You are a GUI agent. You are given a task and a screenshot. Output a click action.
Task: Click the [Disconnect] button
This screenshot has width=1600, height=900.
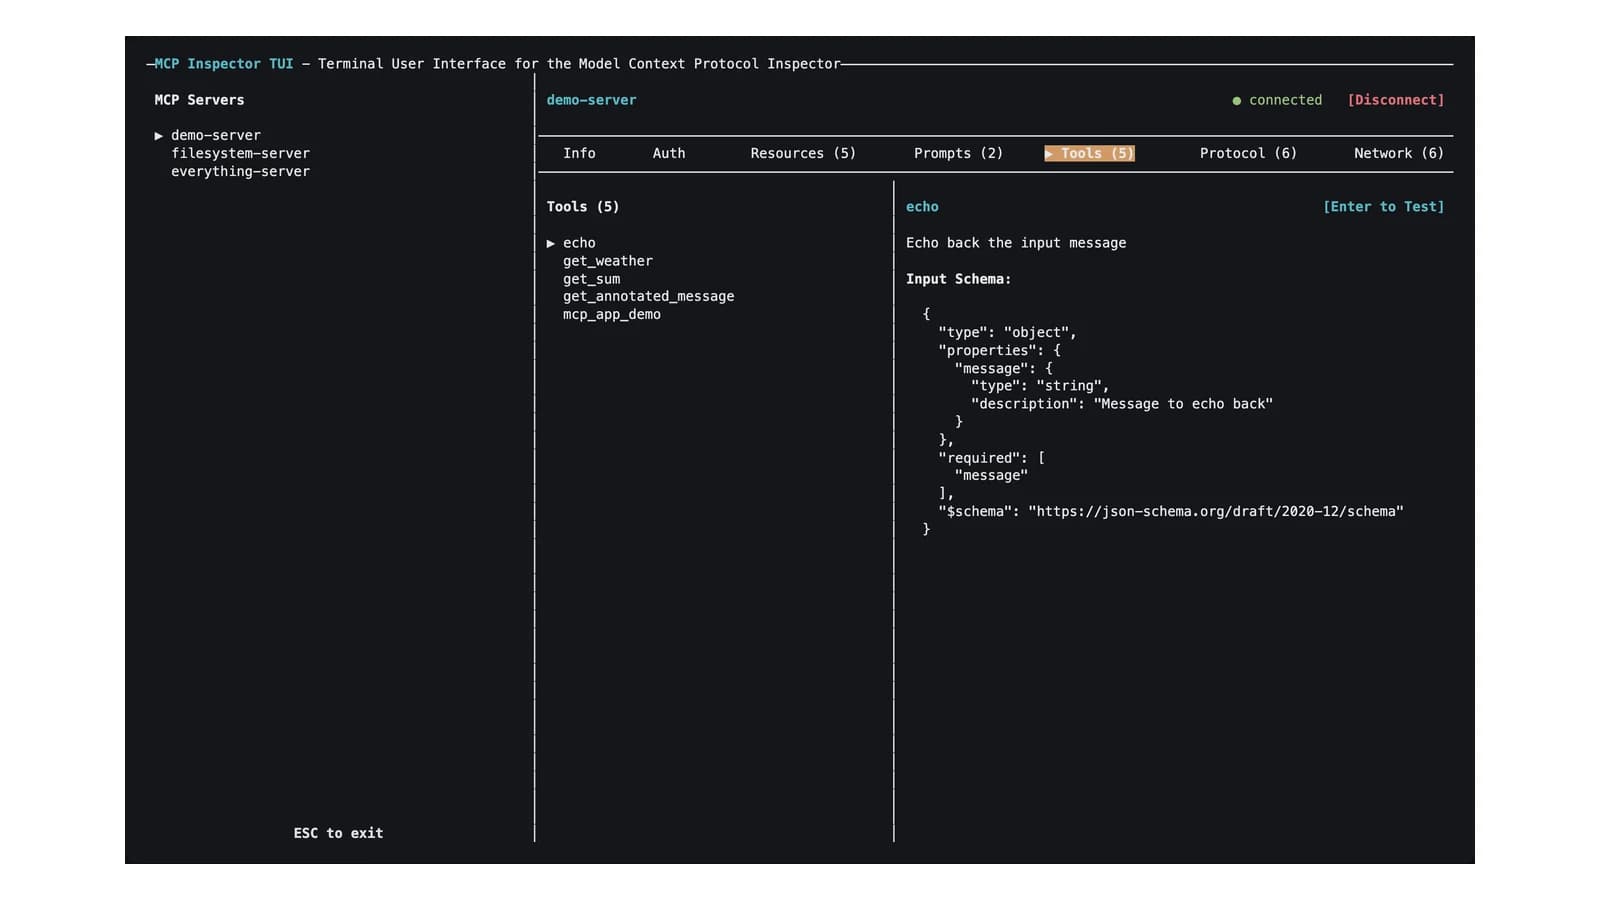(x=1395, y=100)
